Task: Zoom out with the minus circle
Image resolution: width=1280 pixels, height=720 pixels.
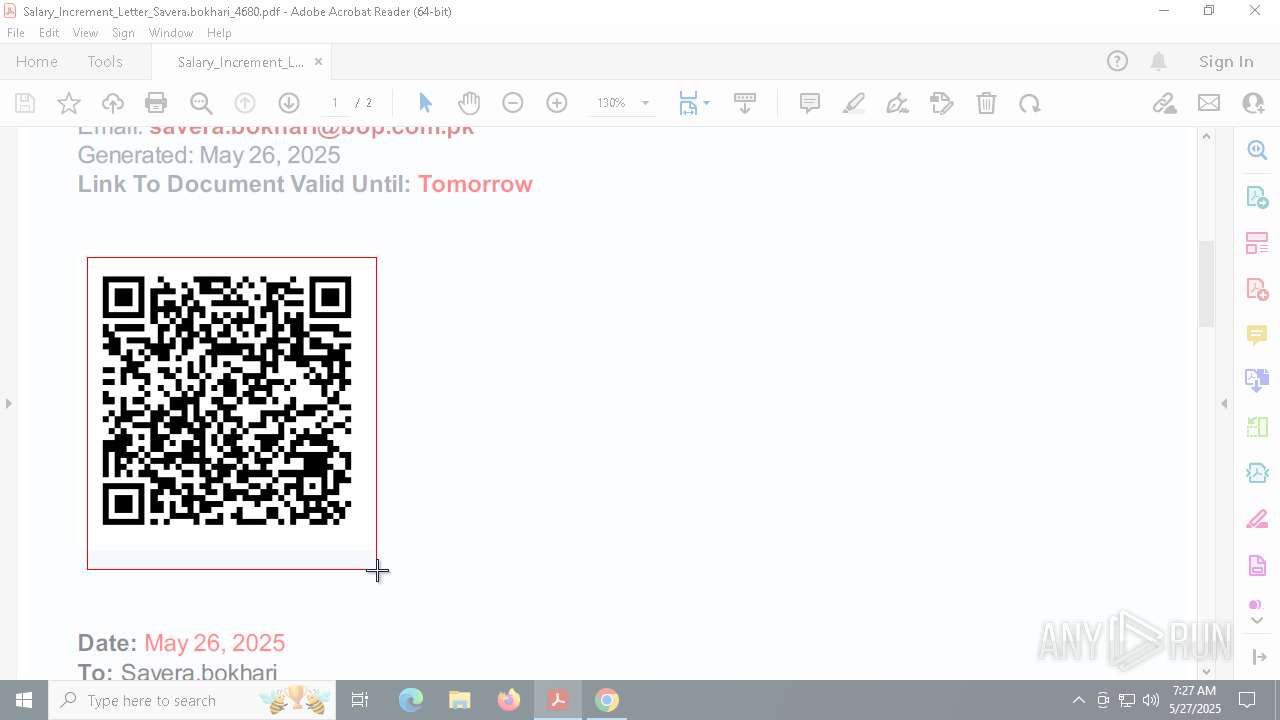Action: point(513,103)
